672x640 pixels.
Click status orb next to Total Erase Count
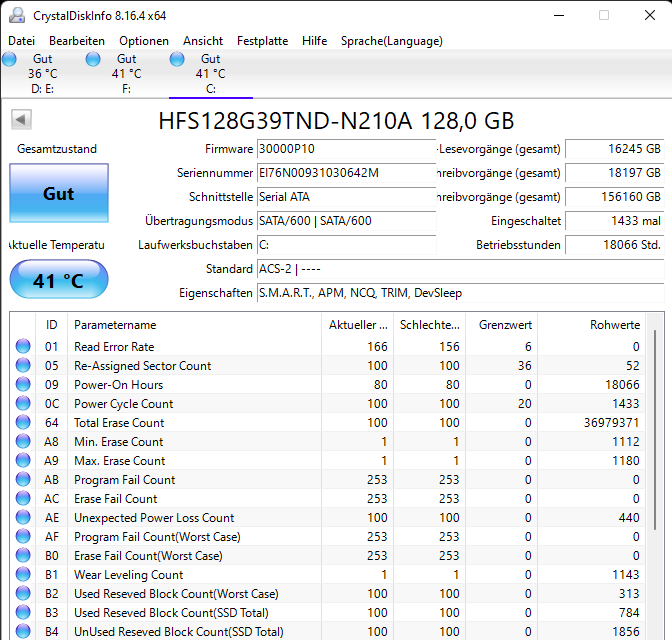point(23,423)
